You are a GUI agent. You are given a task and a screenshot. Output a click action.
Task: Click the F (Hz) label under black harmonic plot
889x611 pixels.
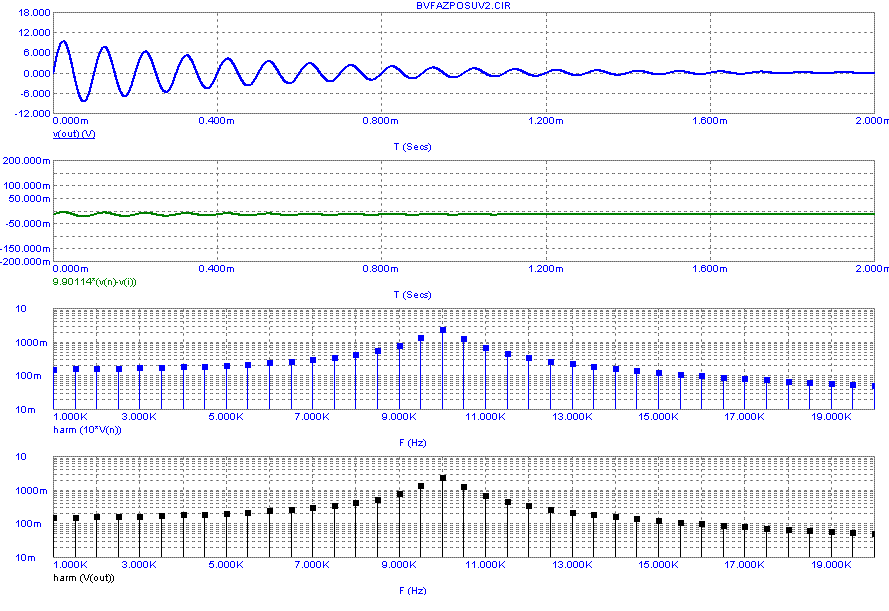(x=413, y=591)
